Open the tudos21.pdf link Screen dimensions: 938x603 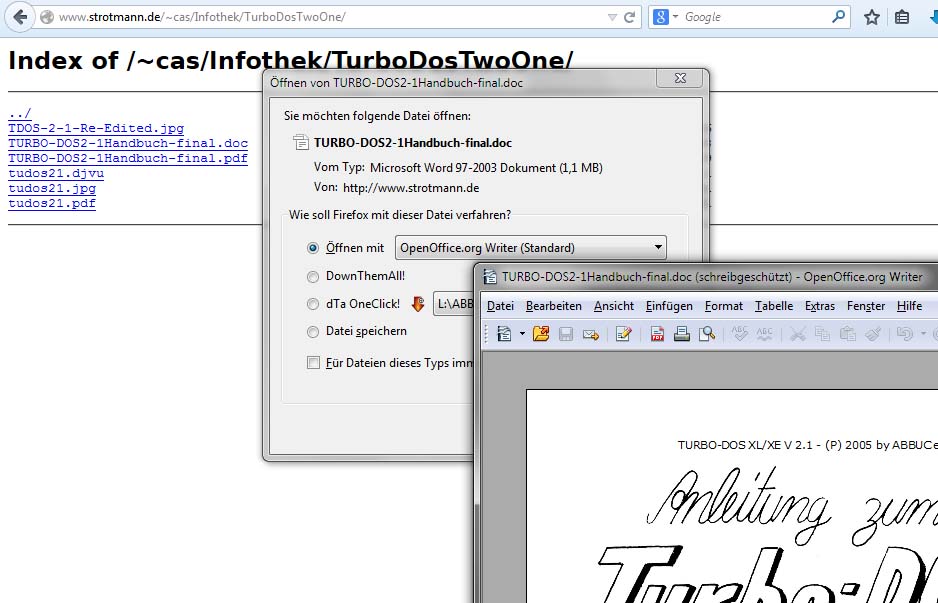click(x=52, y=203)
